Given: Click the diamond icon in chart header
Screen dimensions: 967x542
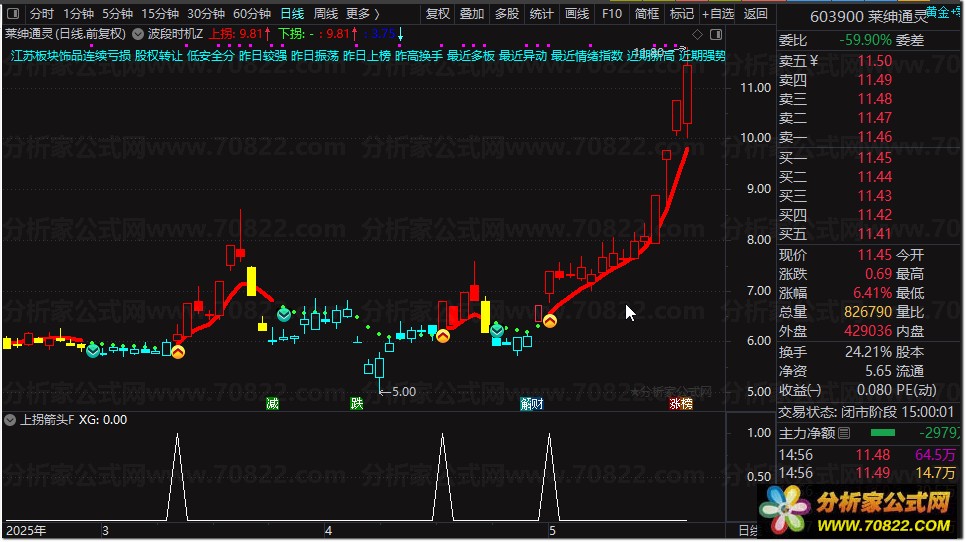Looking at the screenshot, I should pyautogui.click(x=697, y=35).
